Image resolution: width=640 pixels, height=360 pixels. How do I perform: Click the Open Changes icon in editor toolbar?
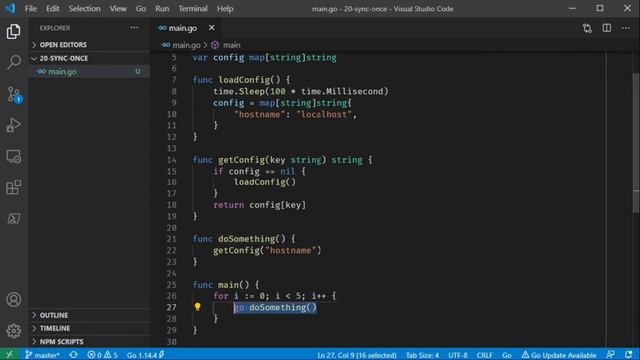tap(587, 28)
